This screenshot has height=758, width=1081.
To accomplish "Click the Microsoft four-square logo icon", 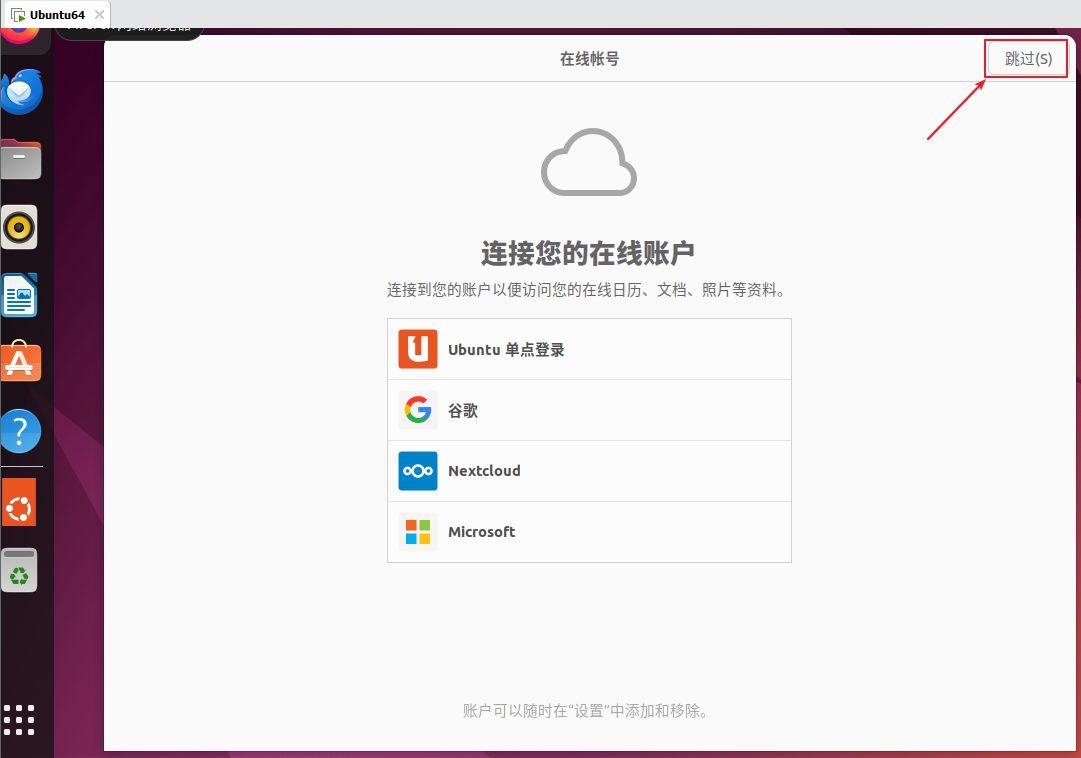I will (418, 532).
